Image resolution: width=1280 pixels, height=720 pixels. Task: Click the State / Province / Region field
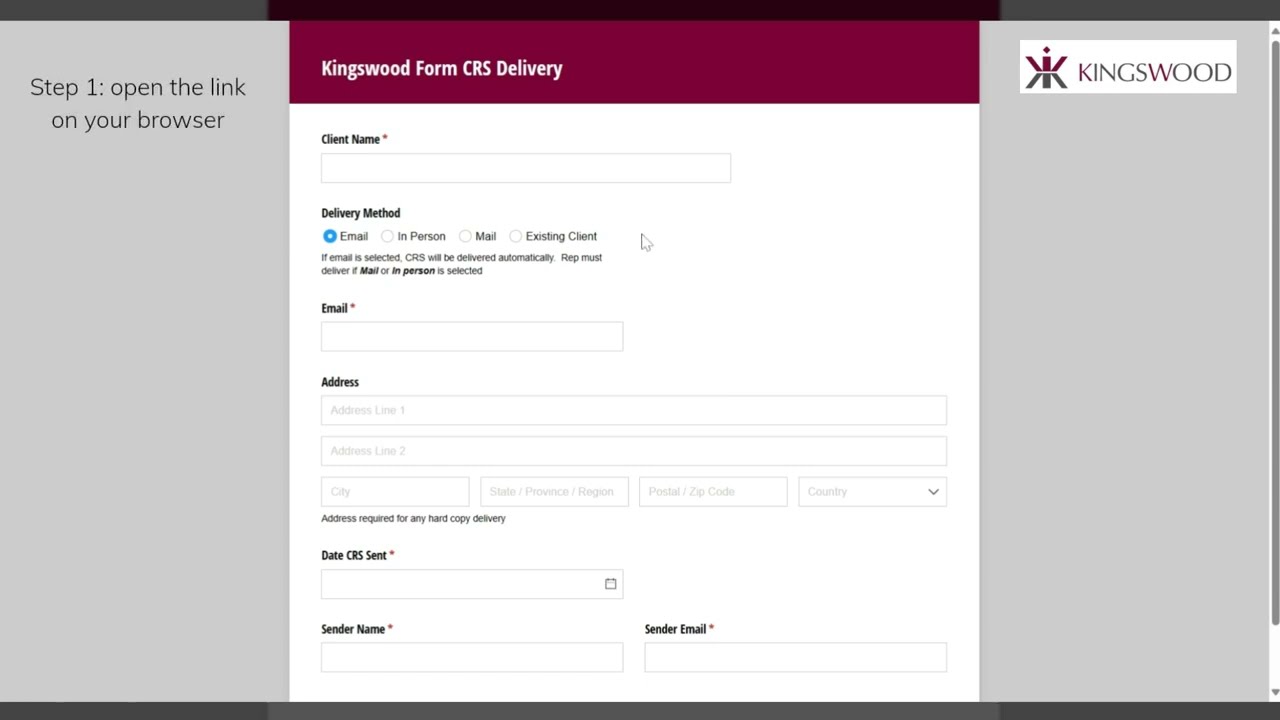point(554,491)
